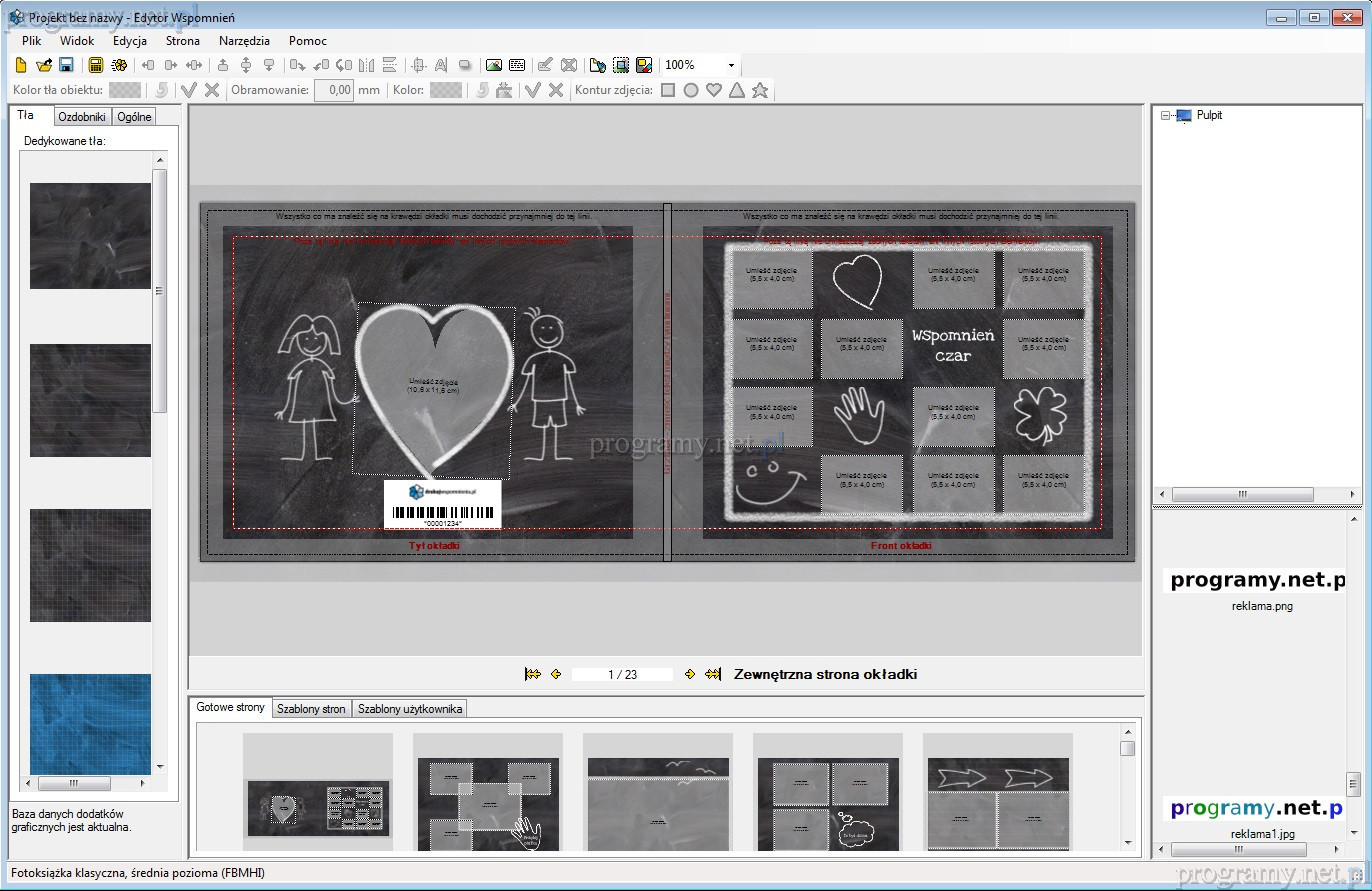1372x891 pixels.
Task: Open the Narzędzia menu
Action: pos(244,41)
